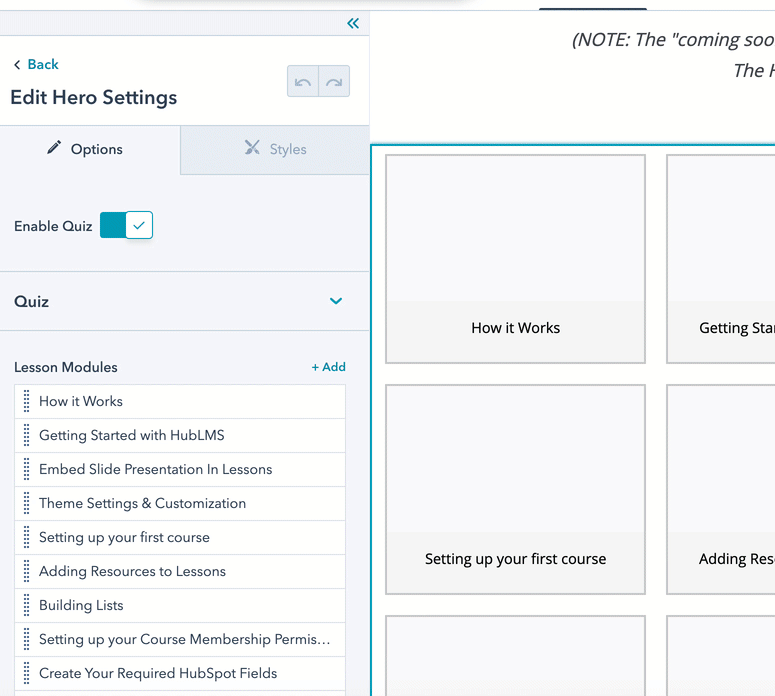Click drag handle for Theme Settings & Customization
The width and height of the screenshot is (775, 696).
[27, 503]
